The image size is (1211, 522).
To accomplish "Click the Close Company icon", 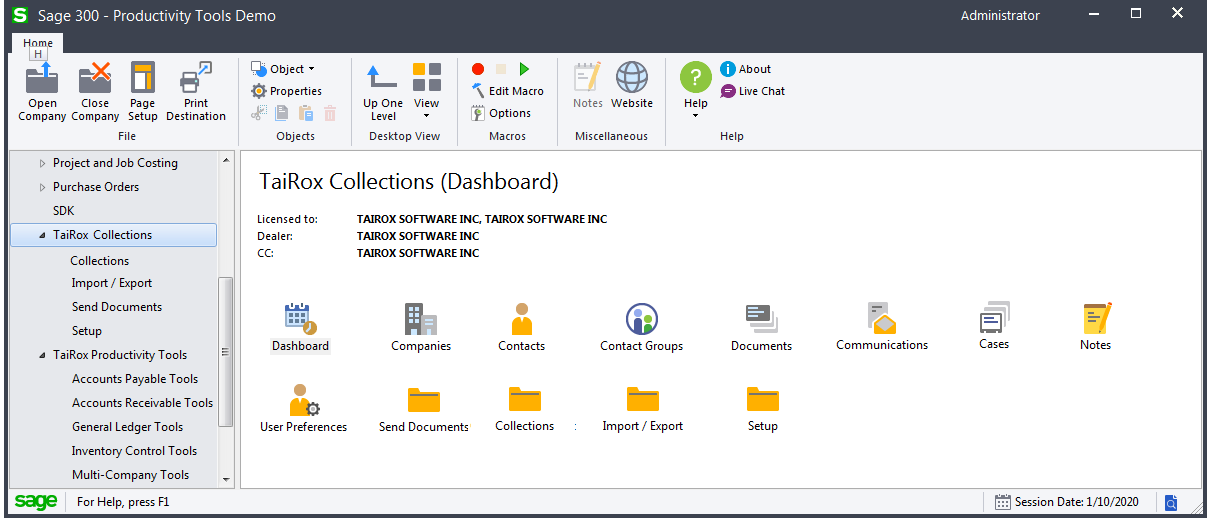I will tap(95, 78).
